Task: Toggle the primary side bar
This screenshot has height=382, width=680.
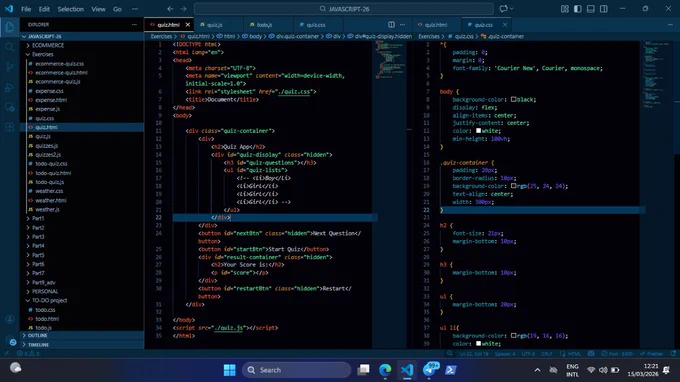Action: click(x=578, y=9)
